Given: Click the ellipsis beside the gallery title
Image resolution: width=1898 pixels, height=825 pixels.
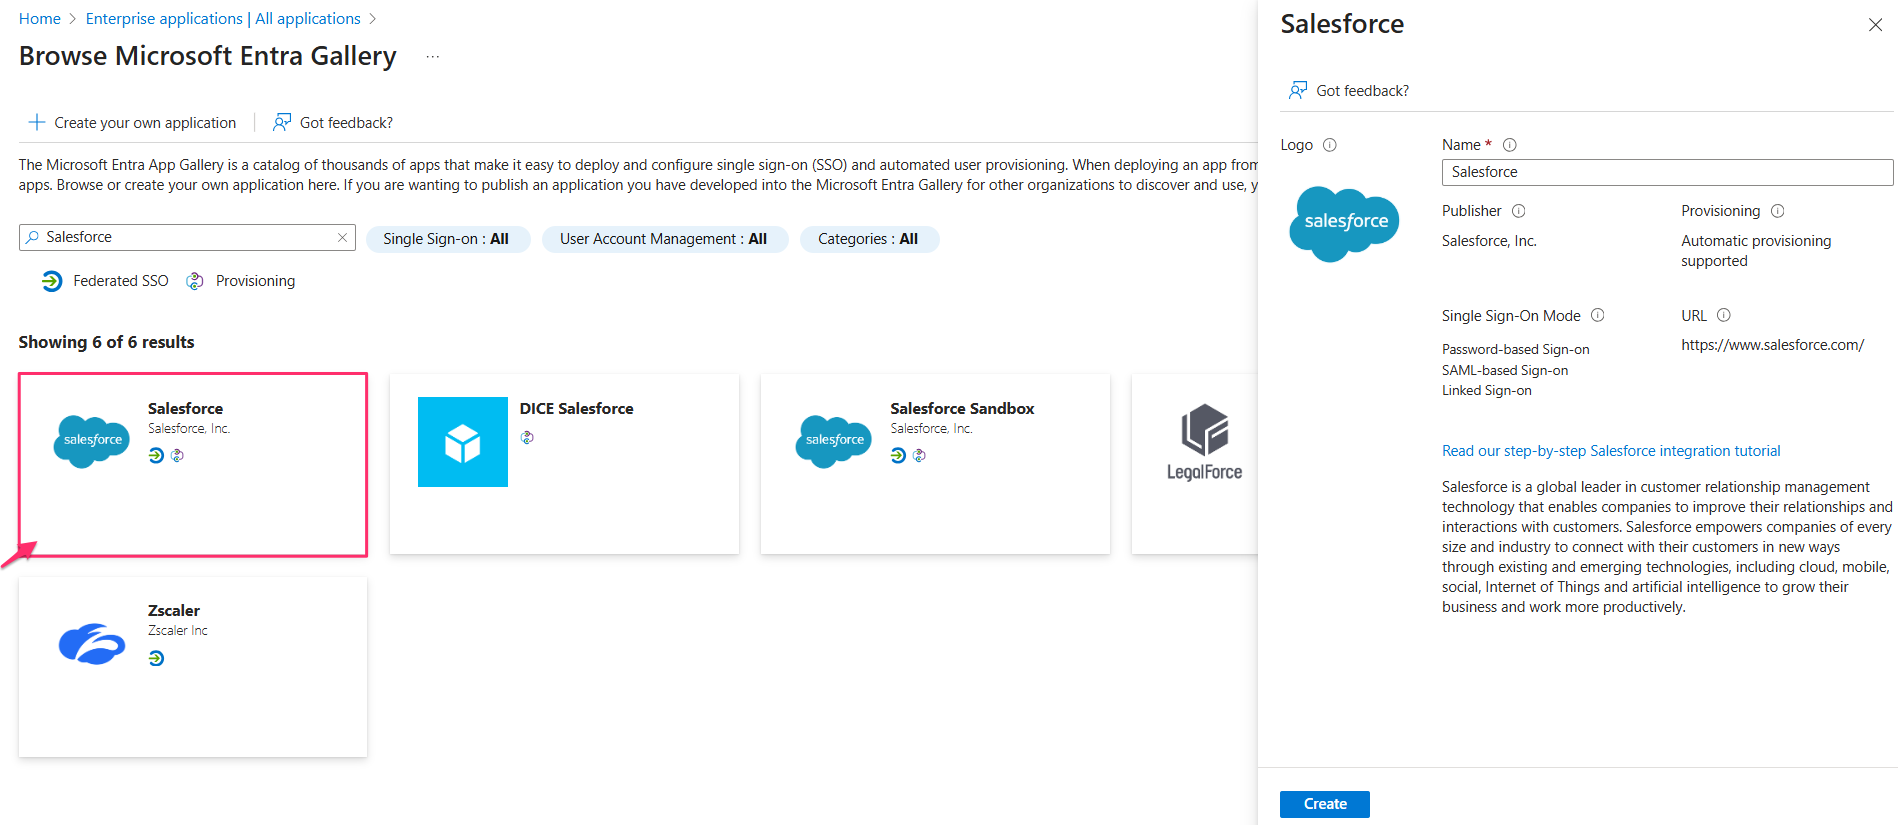Looking at the screenshot, I should point(432,57).
